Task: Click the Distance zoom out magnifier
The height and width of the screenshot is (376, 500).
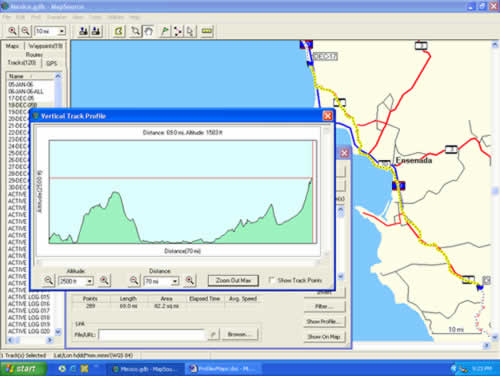Action: (134, 281)
